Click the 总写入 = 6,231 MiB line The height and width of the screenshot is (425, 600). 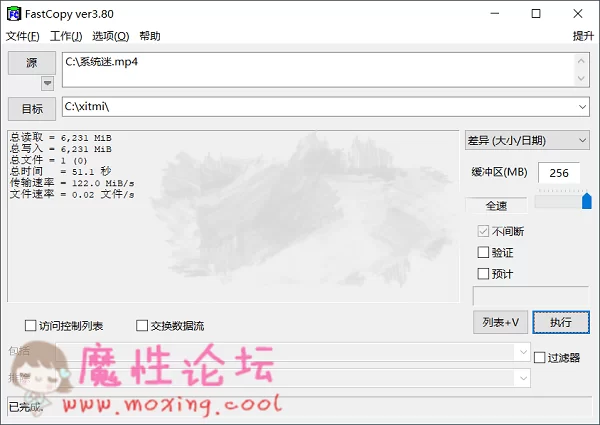61,149
